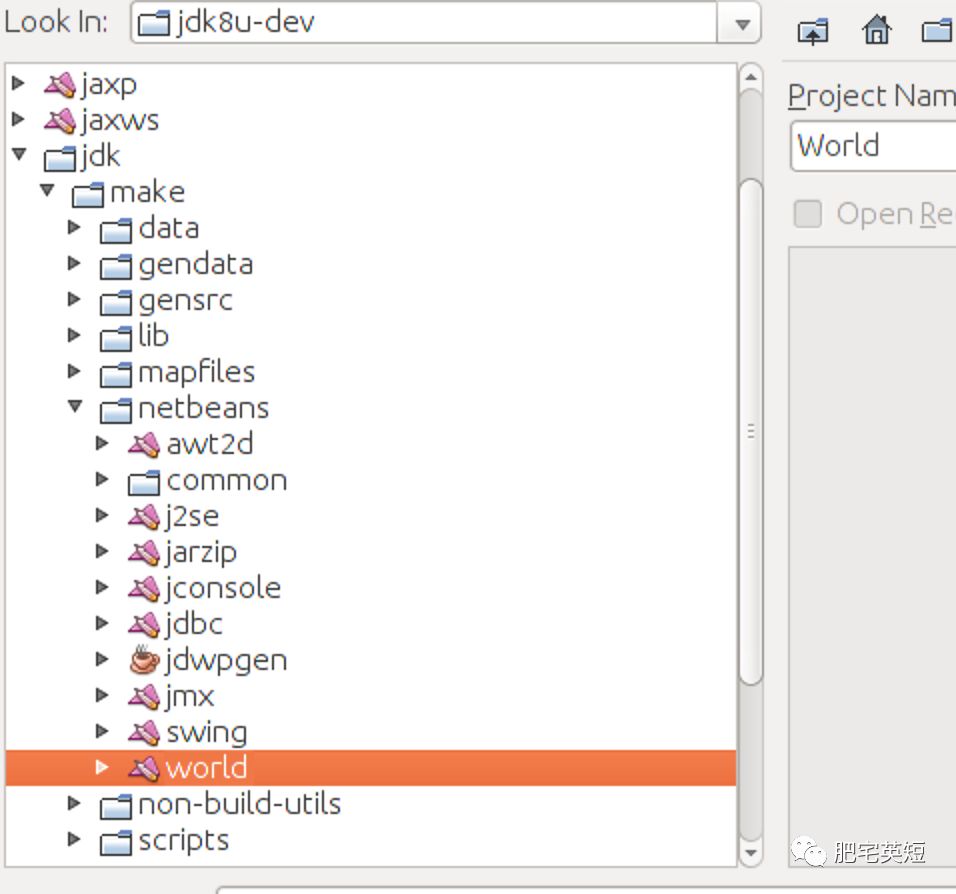
Task: Click the jdbc project icon
Action: pos(144,625)
